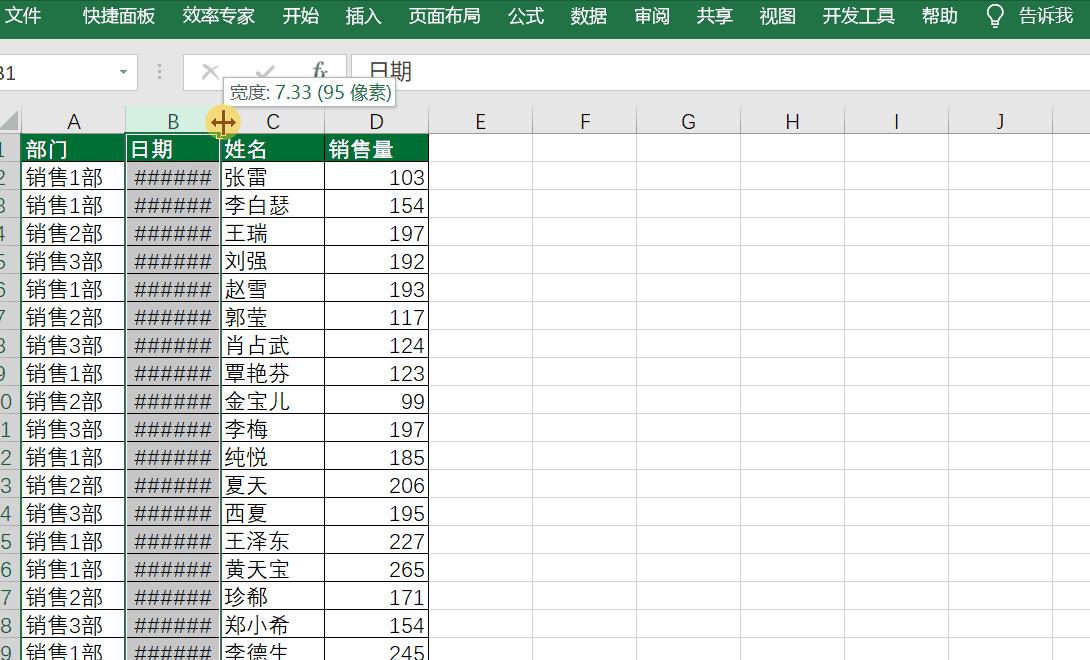Click the Enter (✓) icon in the formula bar

[x=265, y=71]
